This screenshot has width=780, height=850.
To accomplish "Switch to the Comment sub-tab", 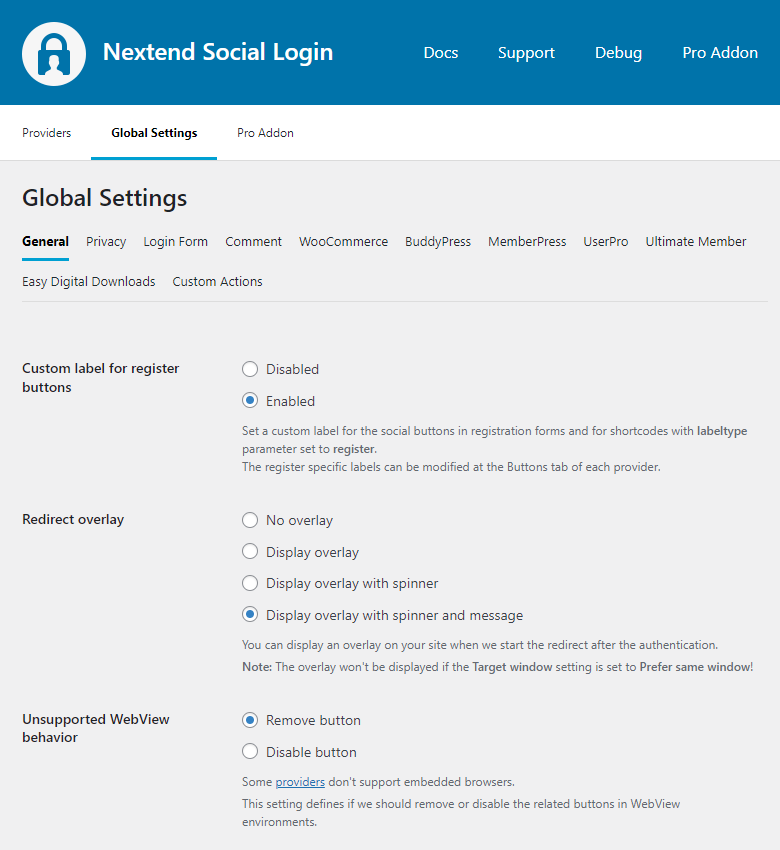I will (x=254, y=242).
